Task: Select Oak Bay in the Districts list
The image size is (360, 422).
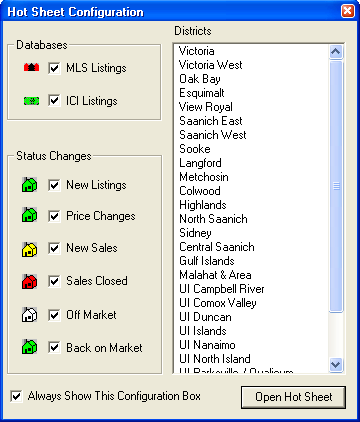Action: point(200,79)
